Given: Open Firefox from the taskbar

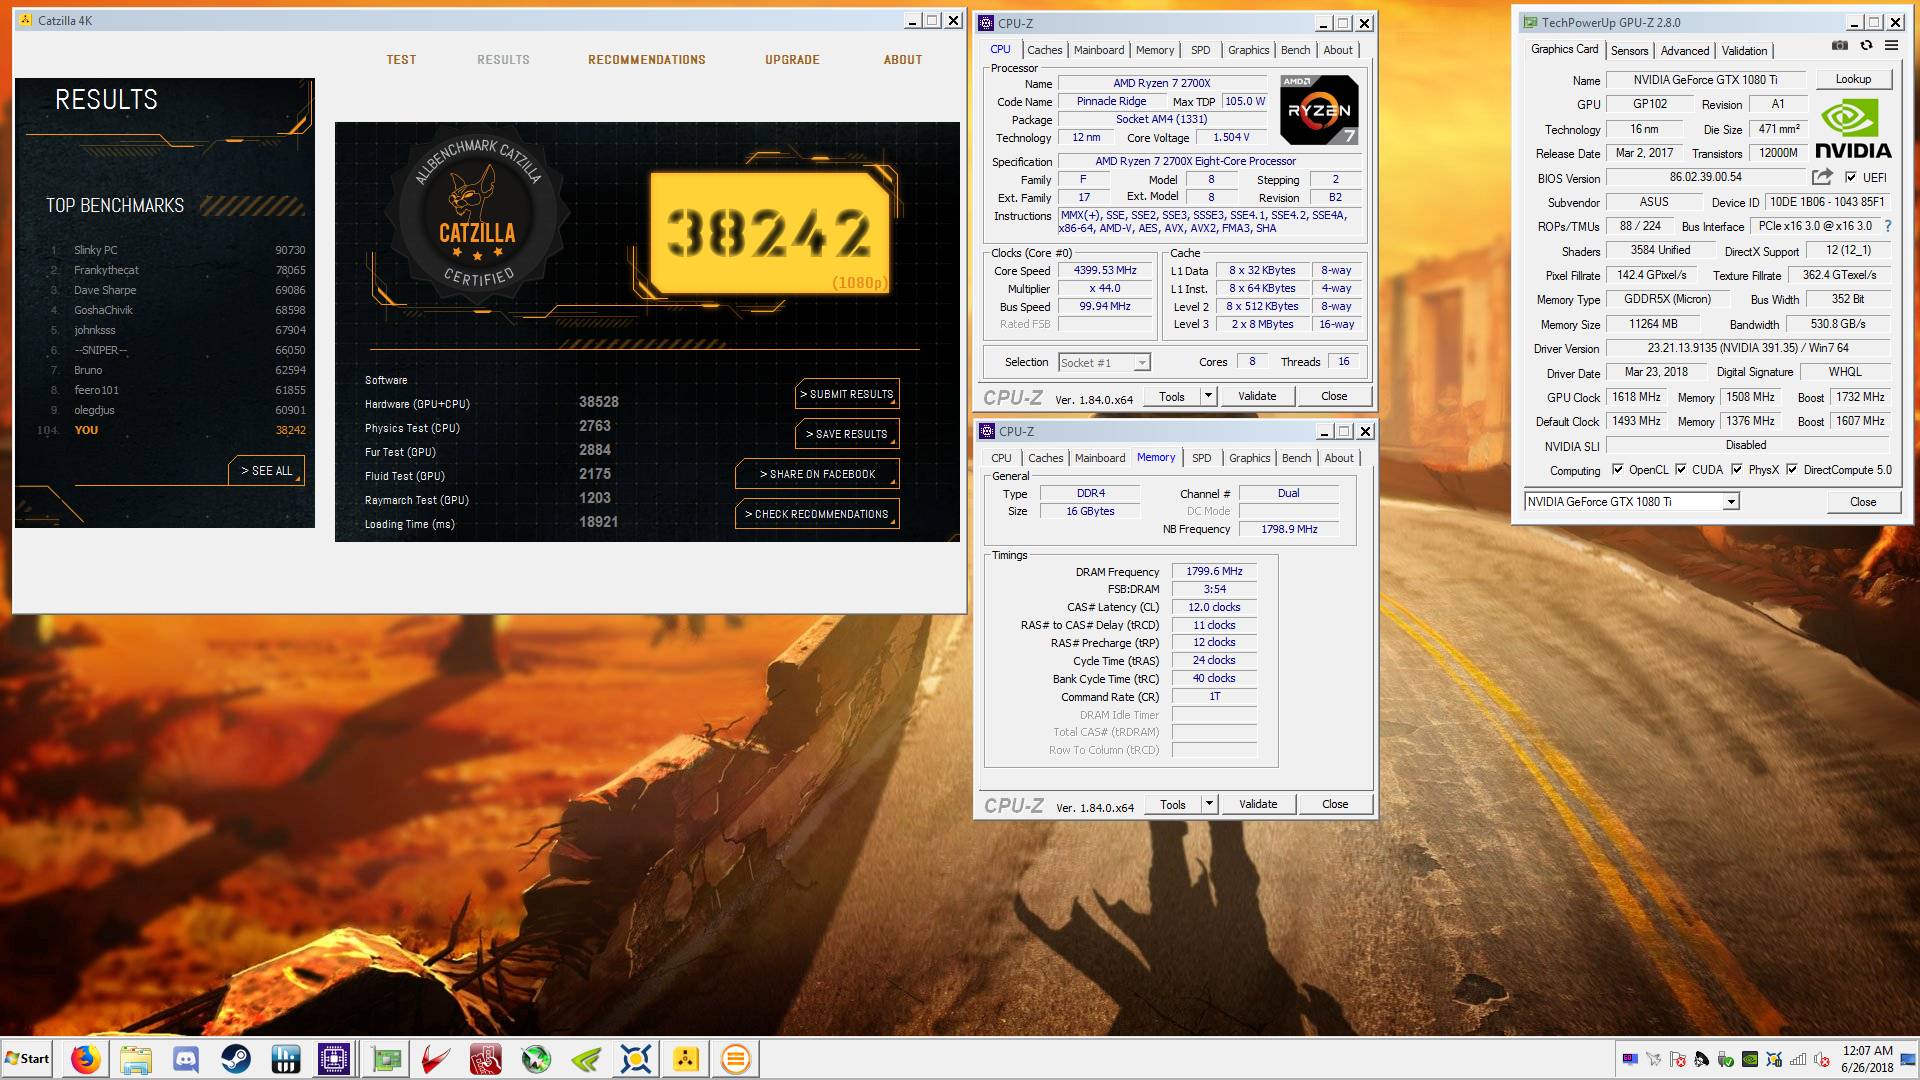Looking at the screenshot, I should (x=86, y=1059).
